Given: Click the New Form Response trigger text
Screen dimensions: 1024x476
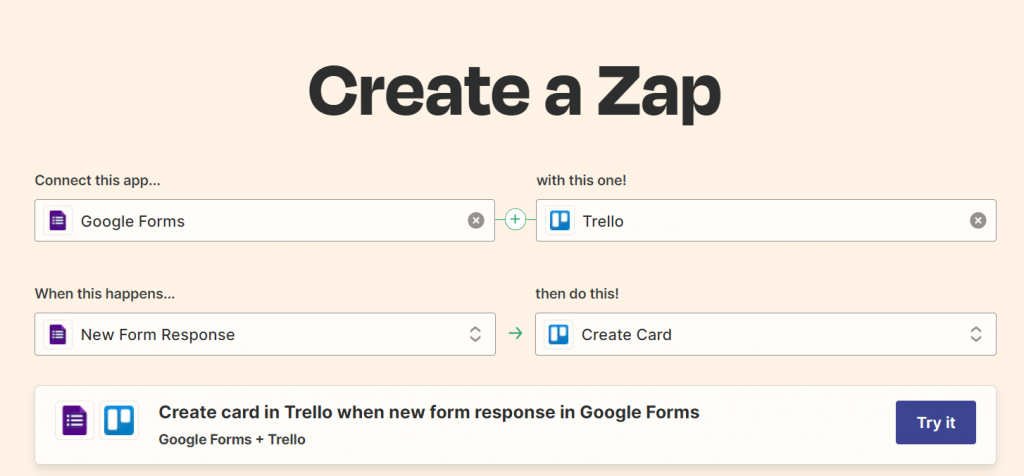Looking at the screenshot, I should tap(158, 335).
